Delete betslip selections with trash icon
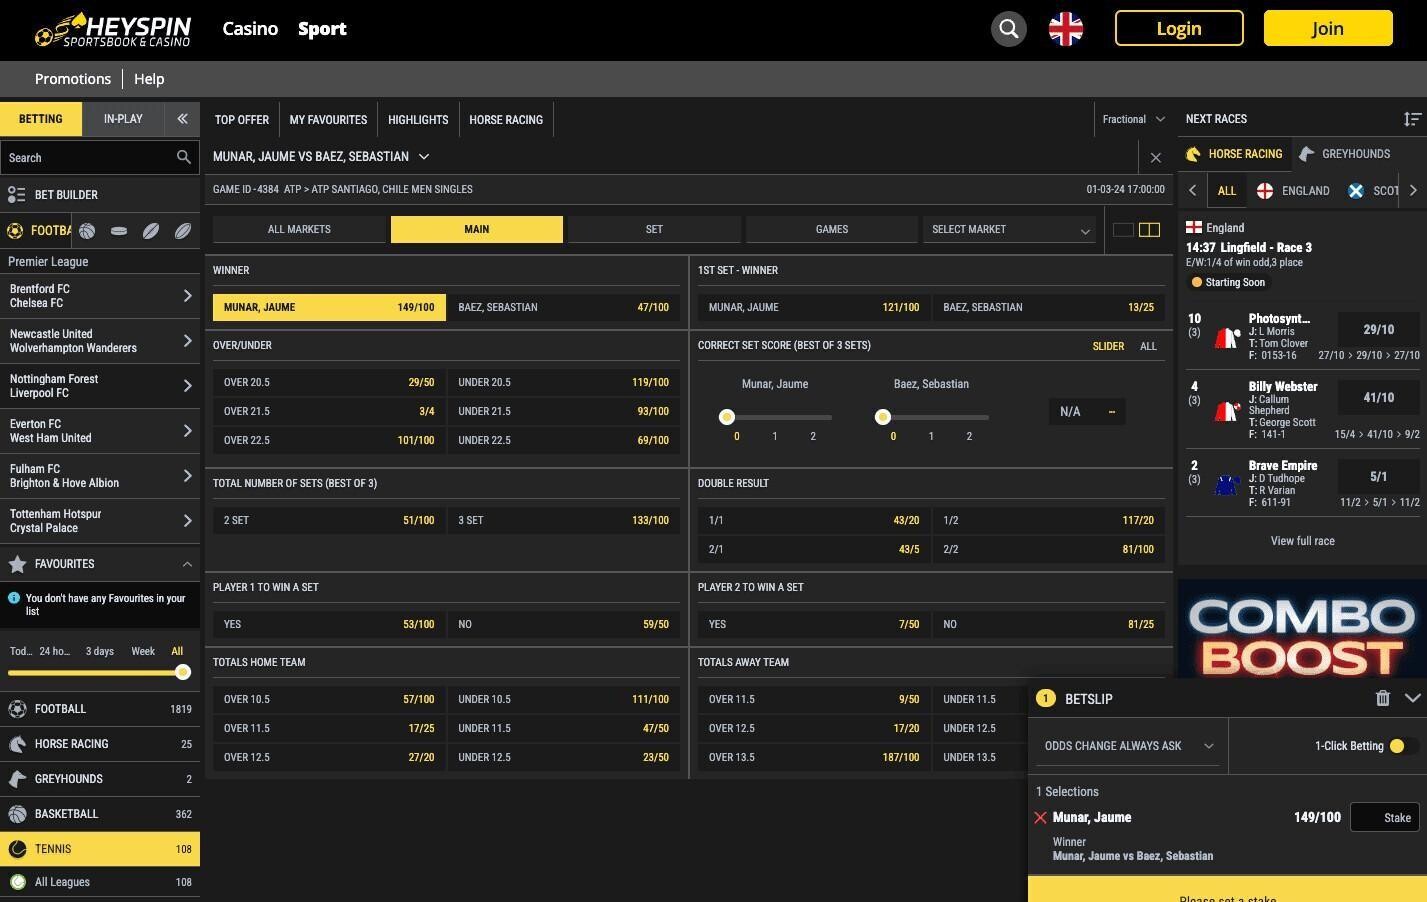 click(1382, 699)
